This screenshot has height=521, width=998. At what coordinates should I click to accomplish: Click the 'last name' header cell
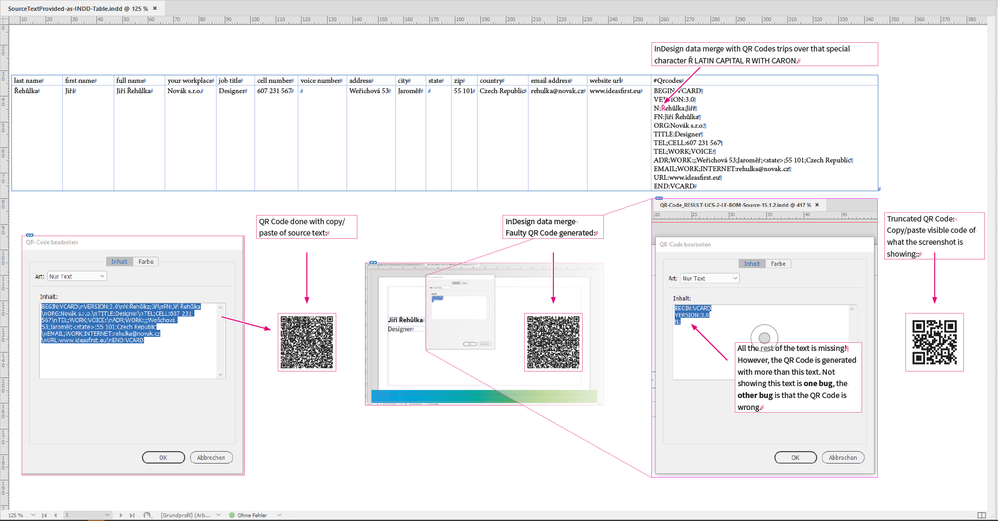point(37,81)
